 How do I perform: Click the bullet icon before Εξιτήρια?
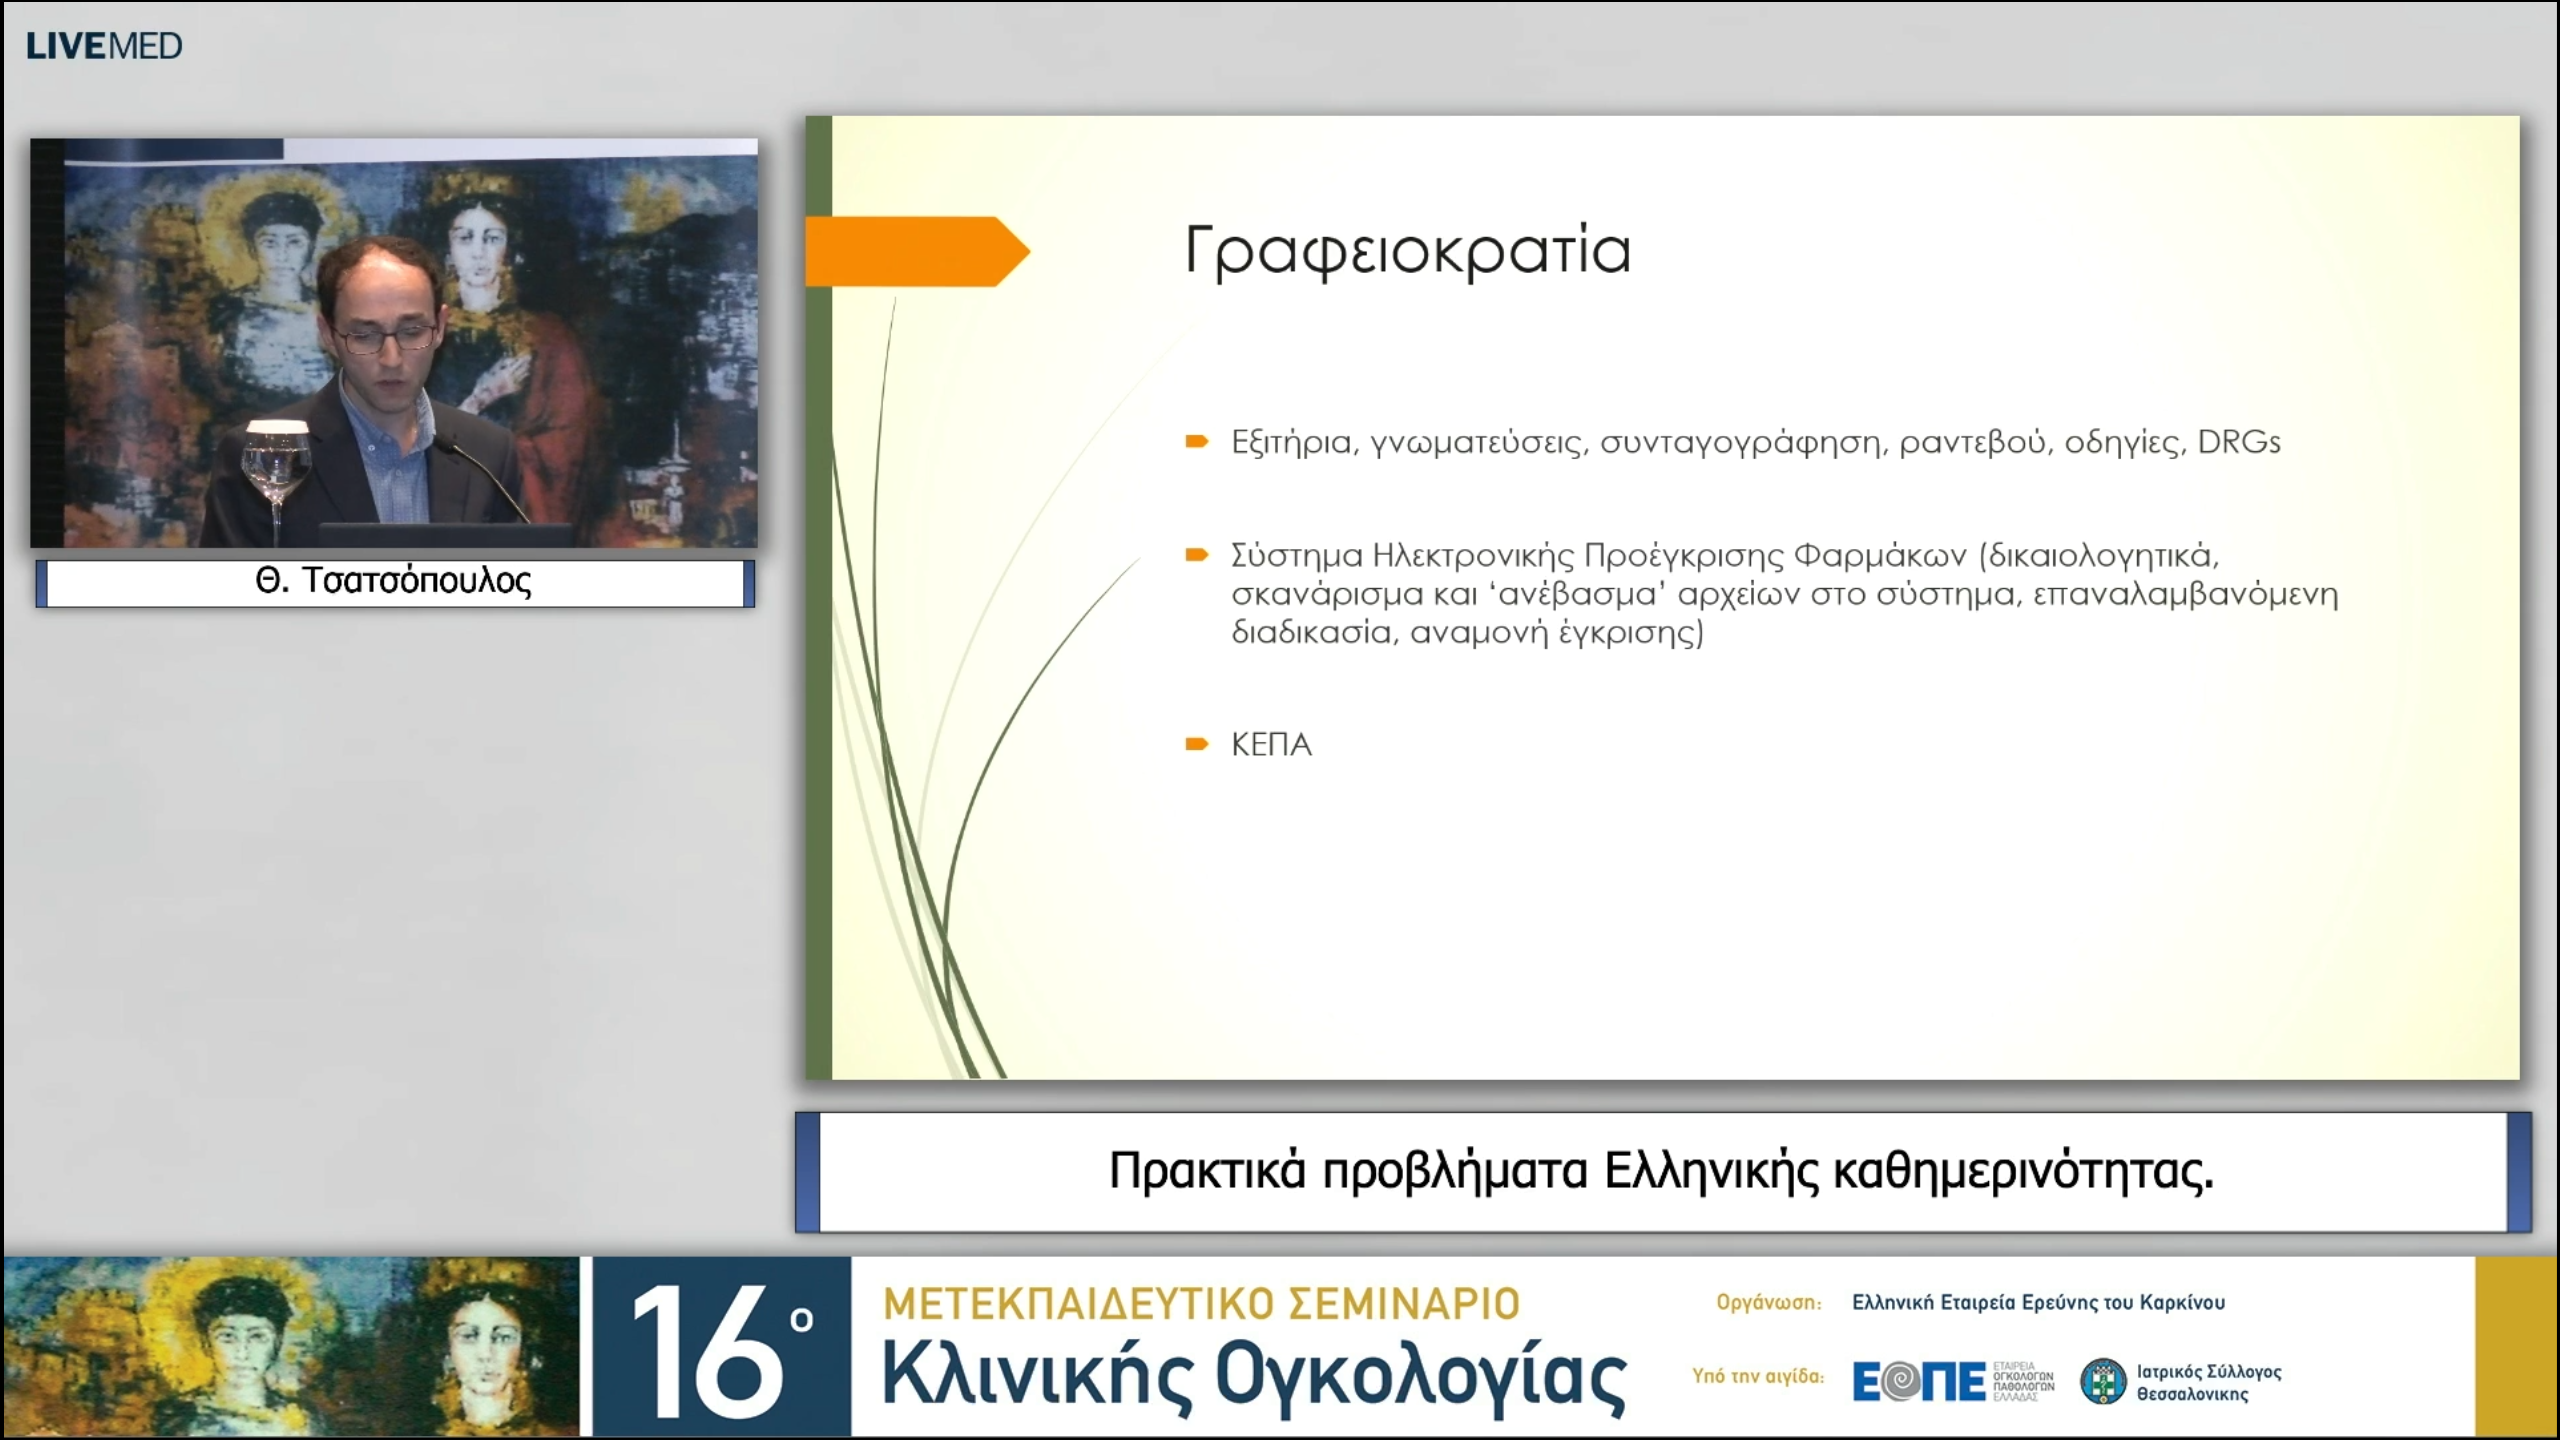pyautogui.click(x=1198, y=442)
